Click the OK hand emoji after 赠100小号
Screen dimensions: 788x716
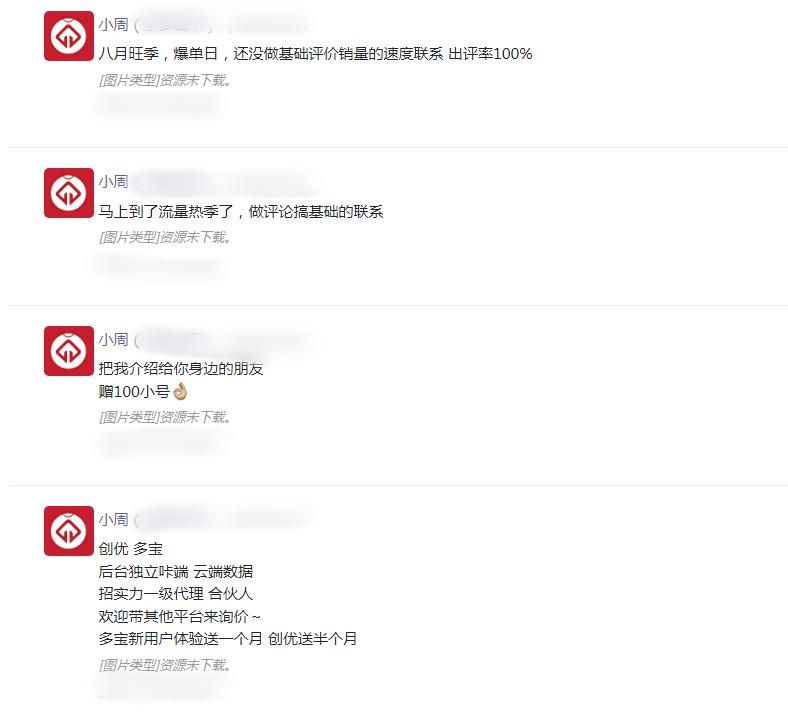pos(180,391)
